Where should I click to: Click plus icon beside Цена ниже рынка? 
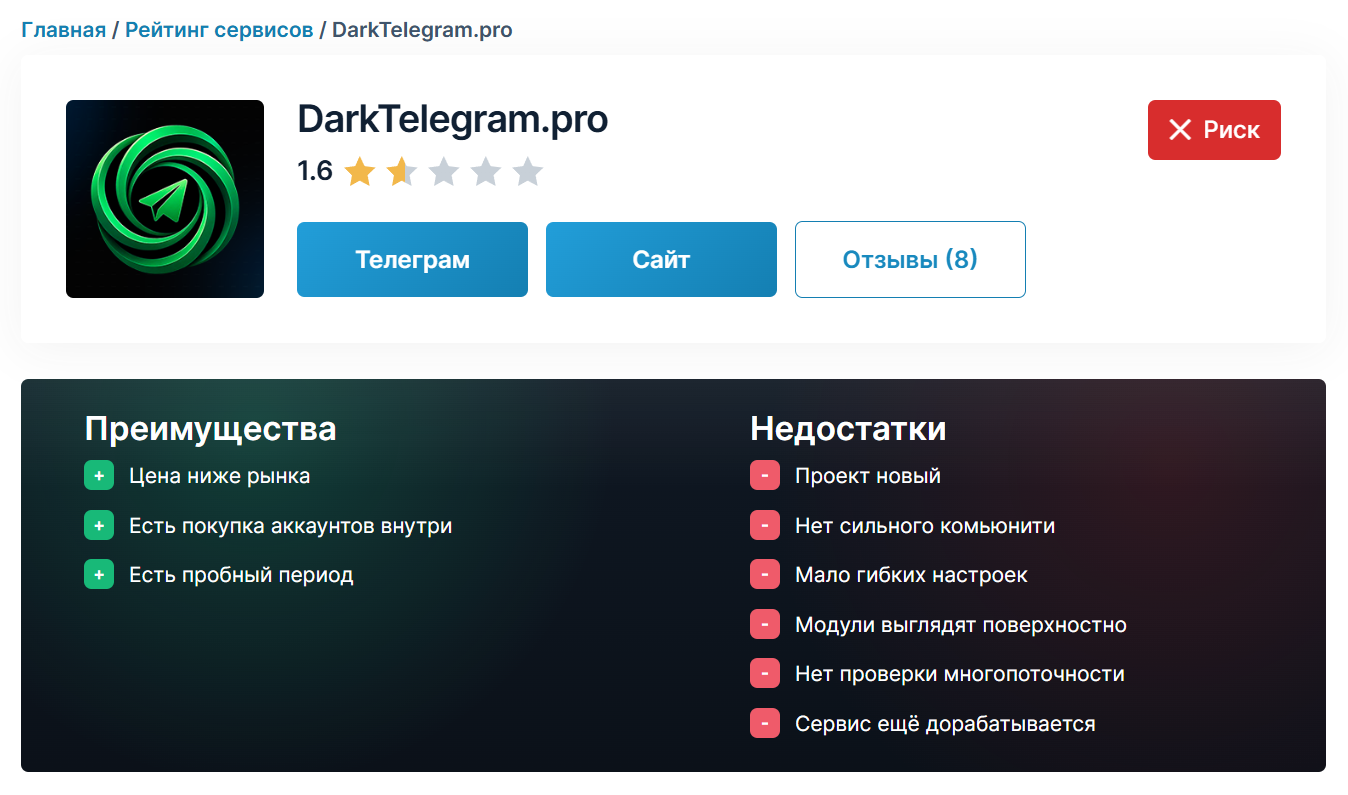coord(99,477)
